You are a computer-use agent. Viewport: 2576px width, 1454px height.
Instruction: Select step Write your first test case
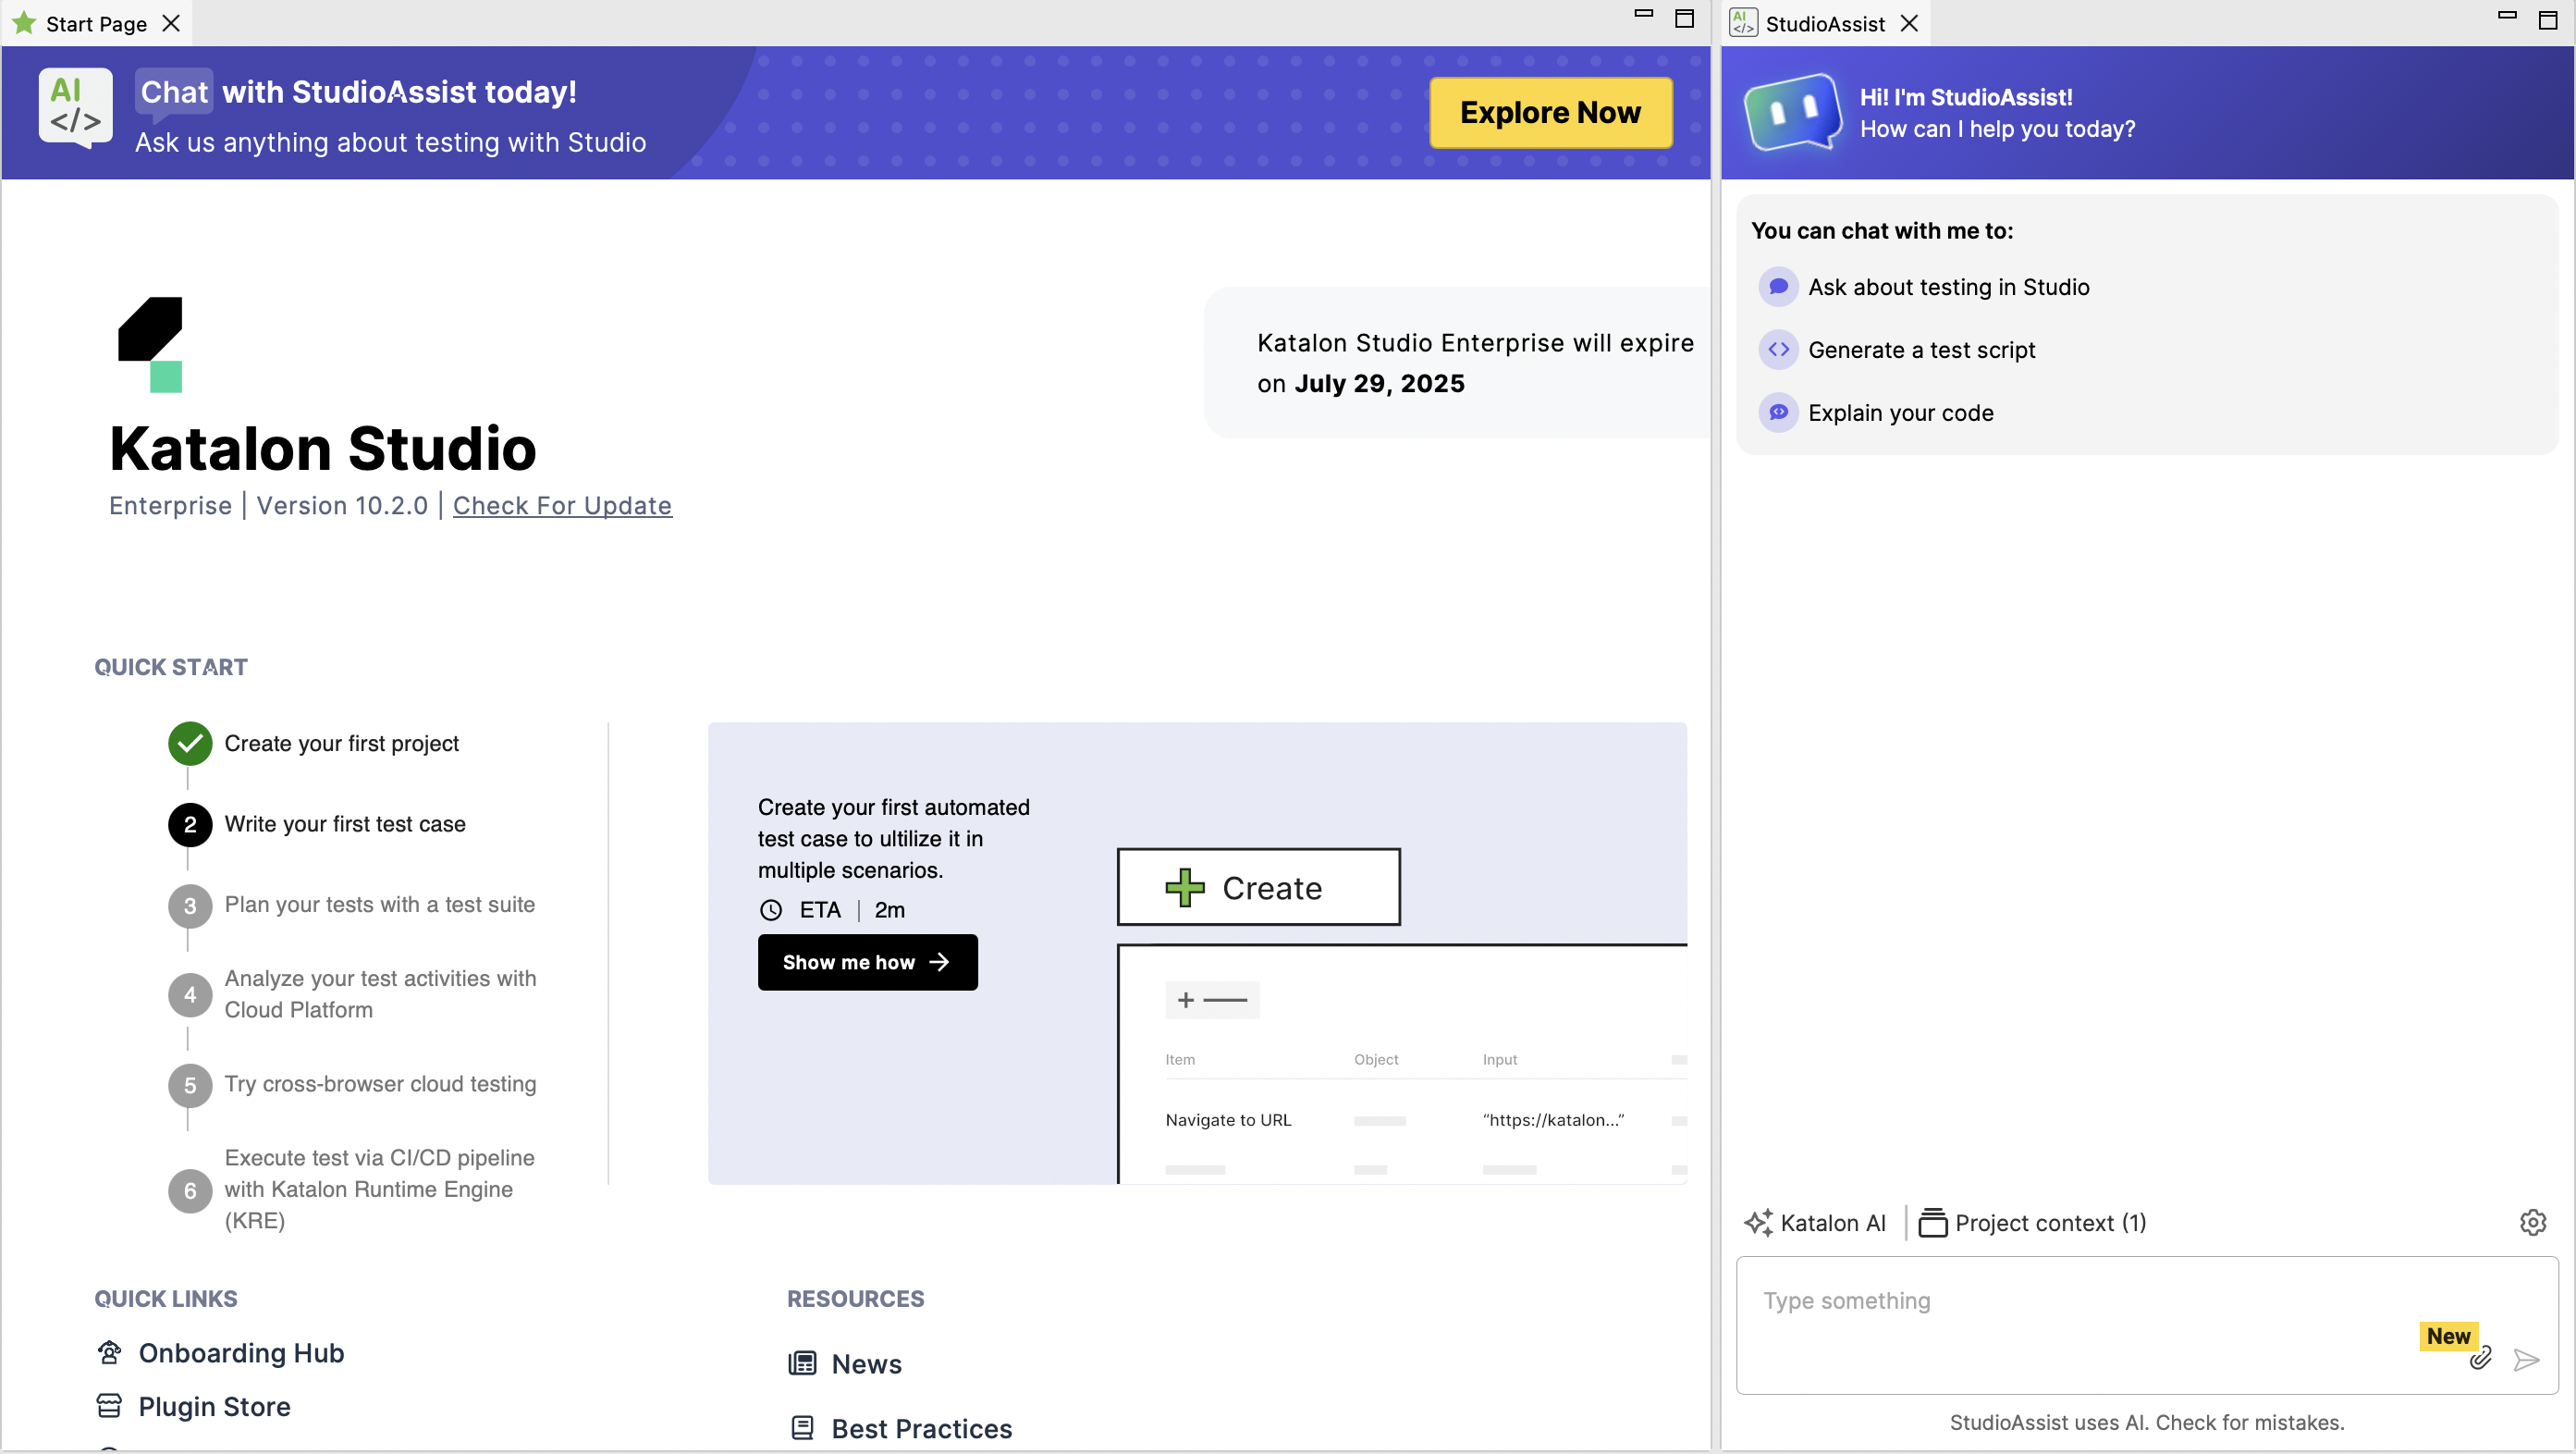tap(344, 824)
